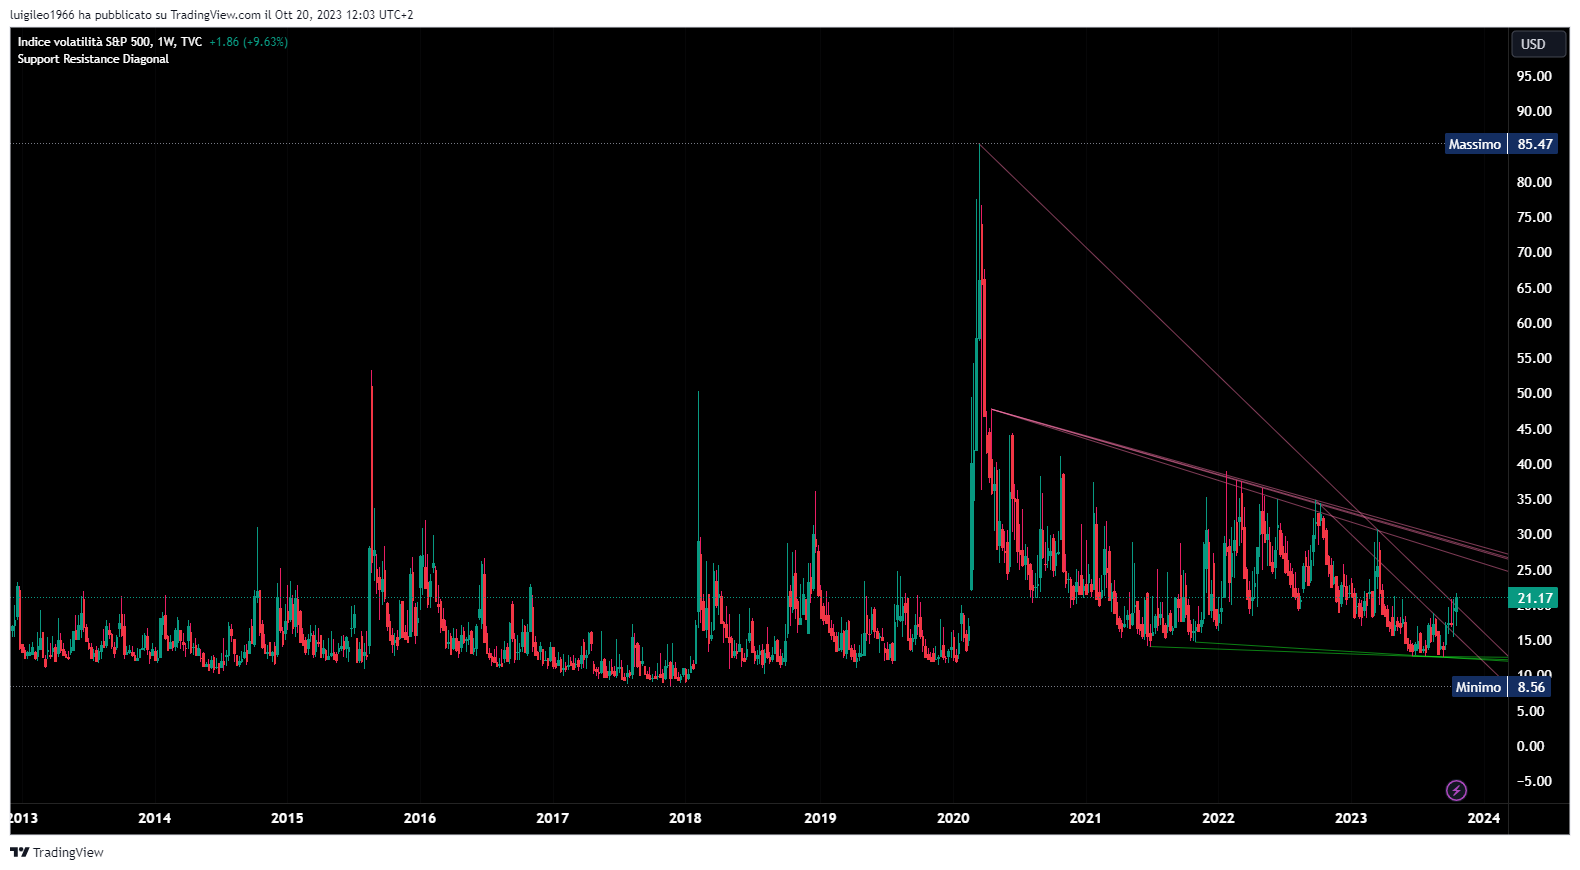This screenshot has width=1580, height=870.
Task: Click the 75.00 price scale value
Action: point(1534,217)
